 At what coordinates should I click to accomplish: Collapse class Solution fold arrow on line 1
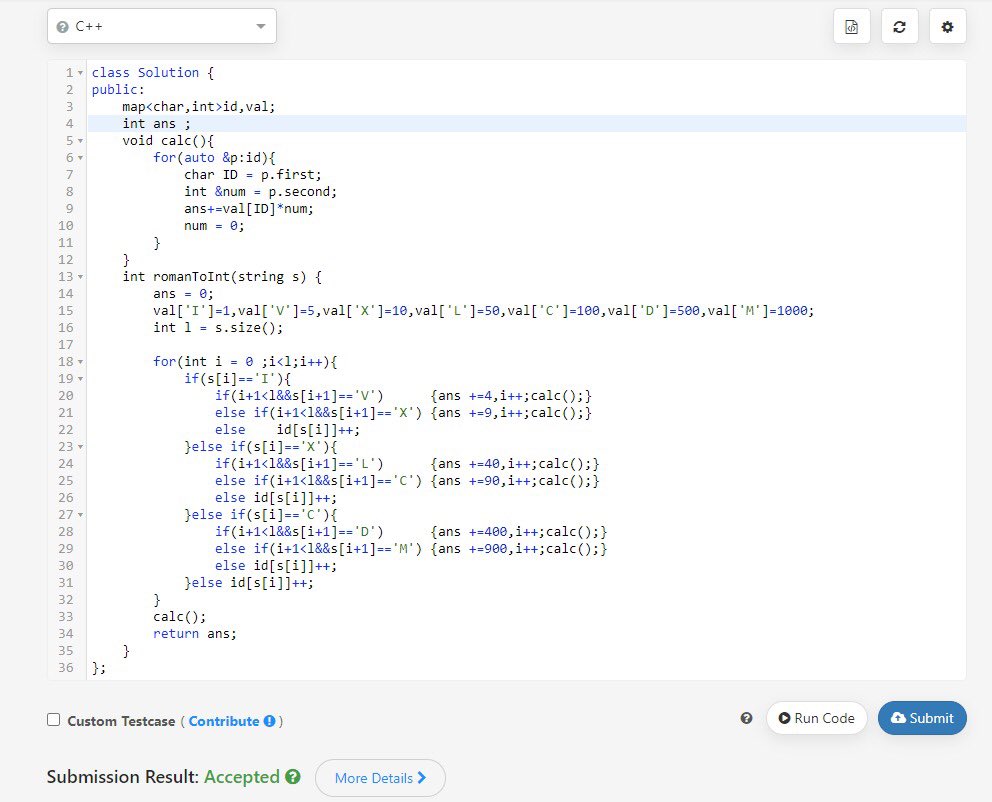tap(80, 73)
